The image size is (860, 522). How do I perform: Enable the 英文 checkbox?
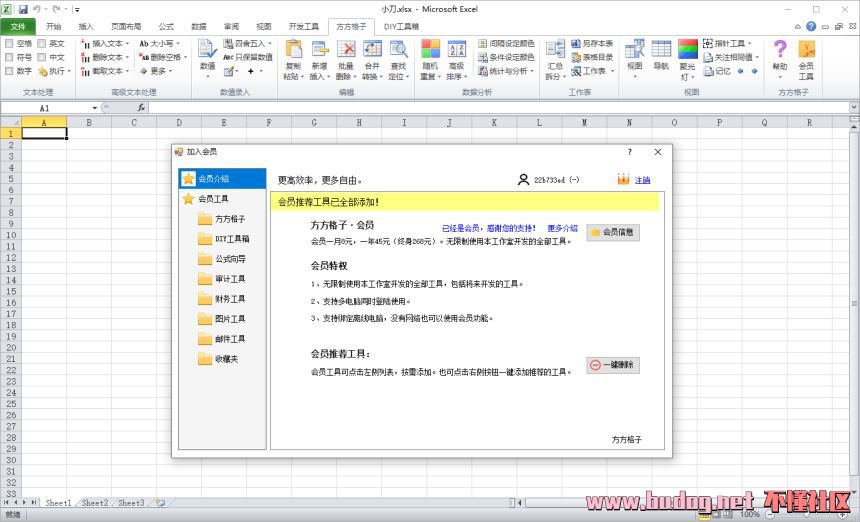(x=42, y=44)
